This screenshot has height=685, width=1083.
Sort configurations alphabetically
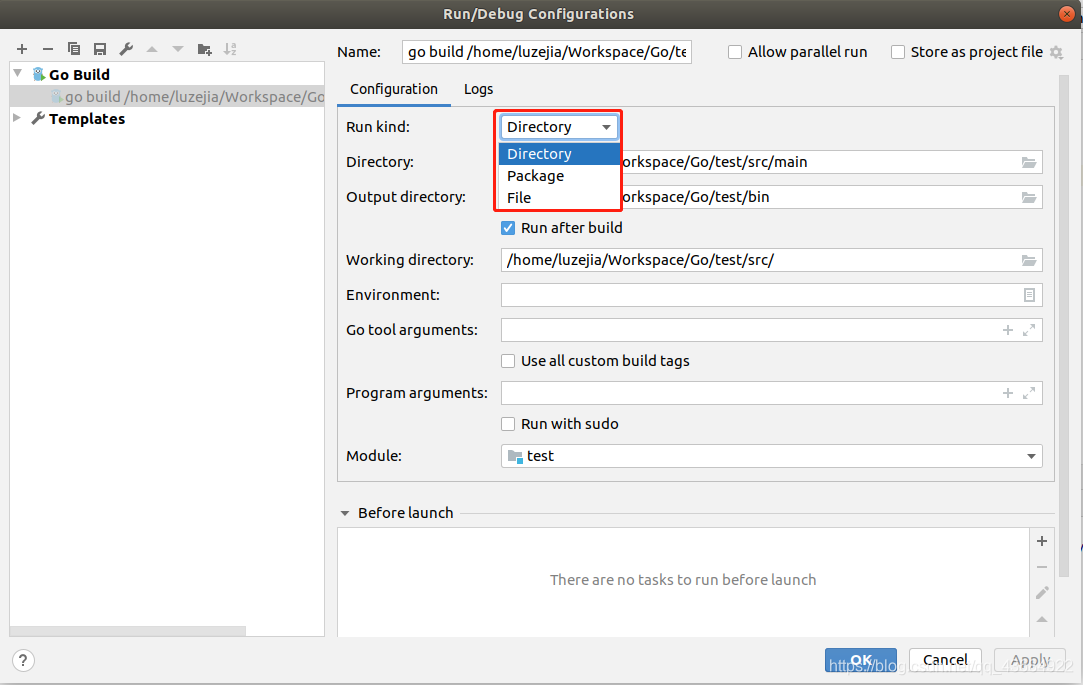pos(230,49)
